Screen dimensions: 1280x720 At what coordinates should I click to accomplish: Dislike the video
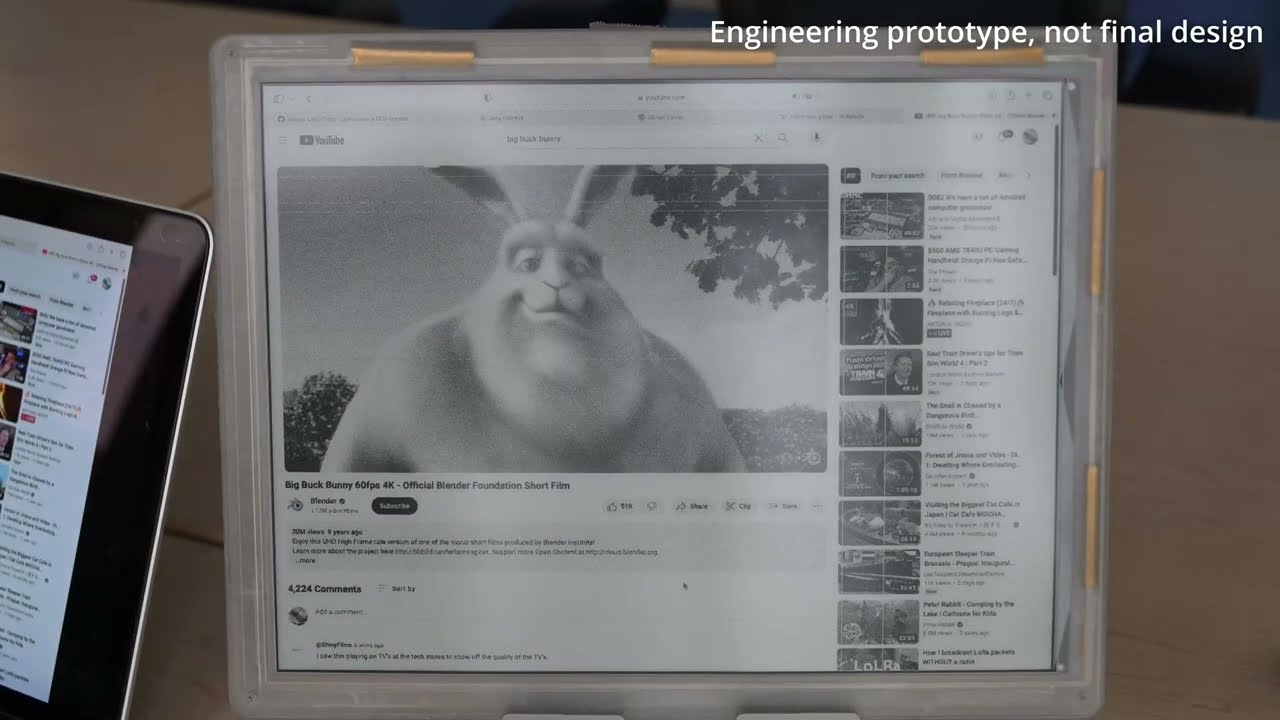tap(652, 506)
